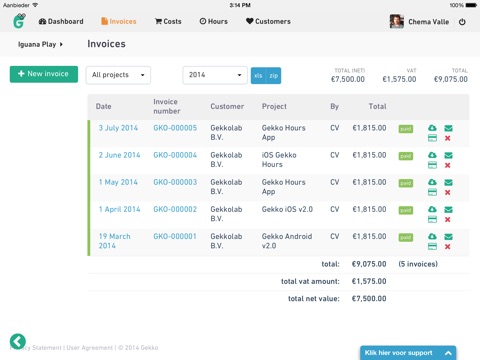The width and height of the screenshot is (480, 360).
Task: Open invoice GKO-000003
Action: point(175,182)
